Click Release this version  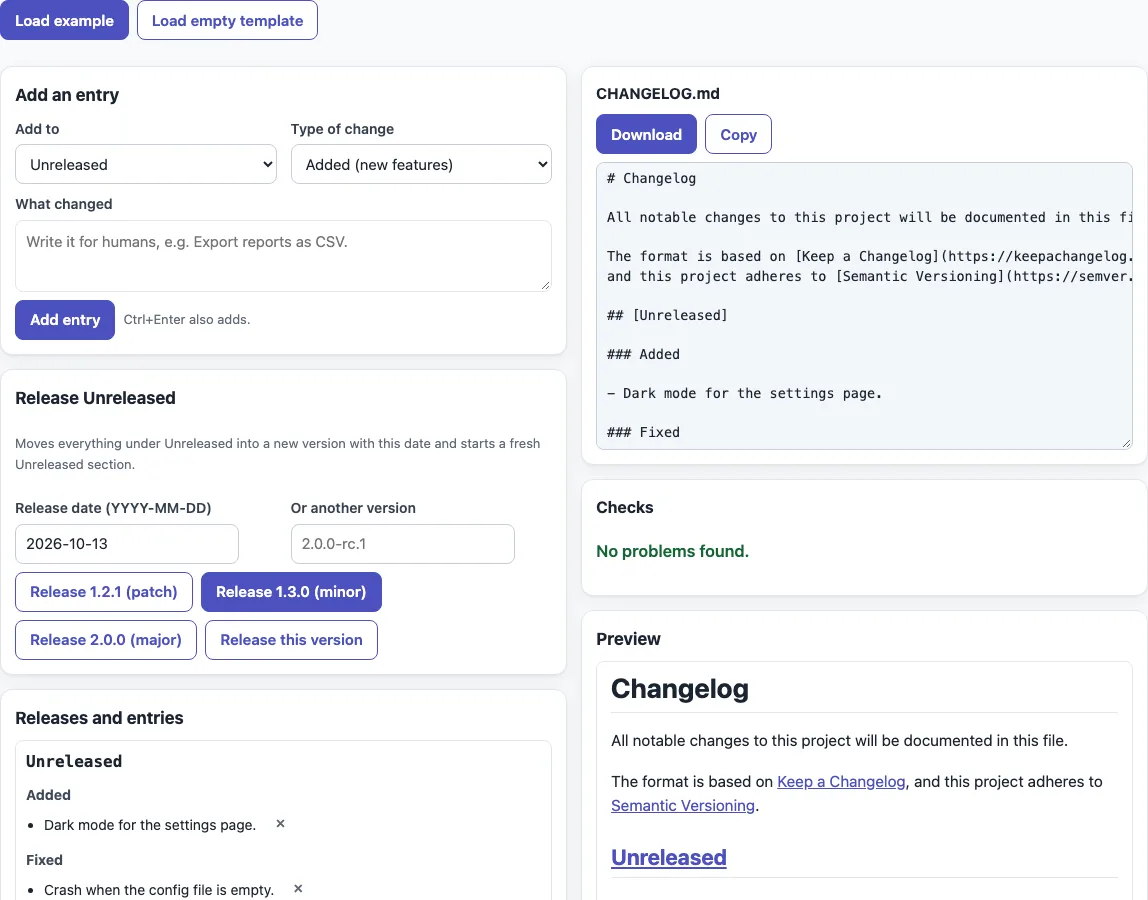(x=291, y=640)
